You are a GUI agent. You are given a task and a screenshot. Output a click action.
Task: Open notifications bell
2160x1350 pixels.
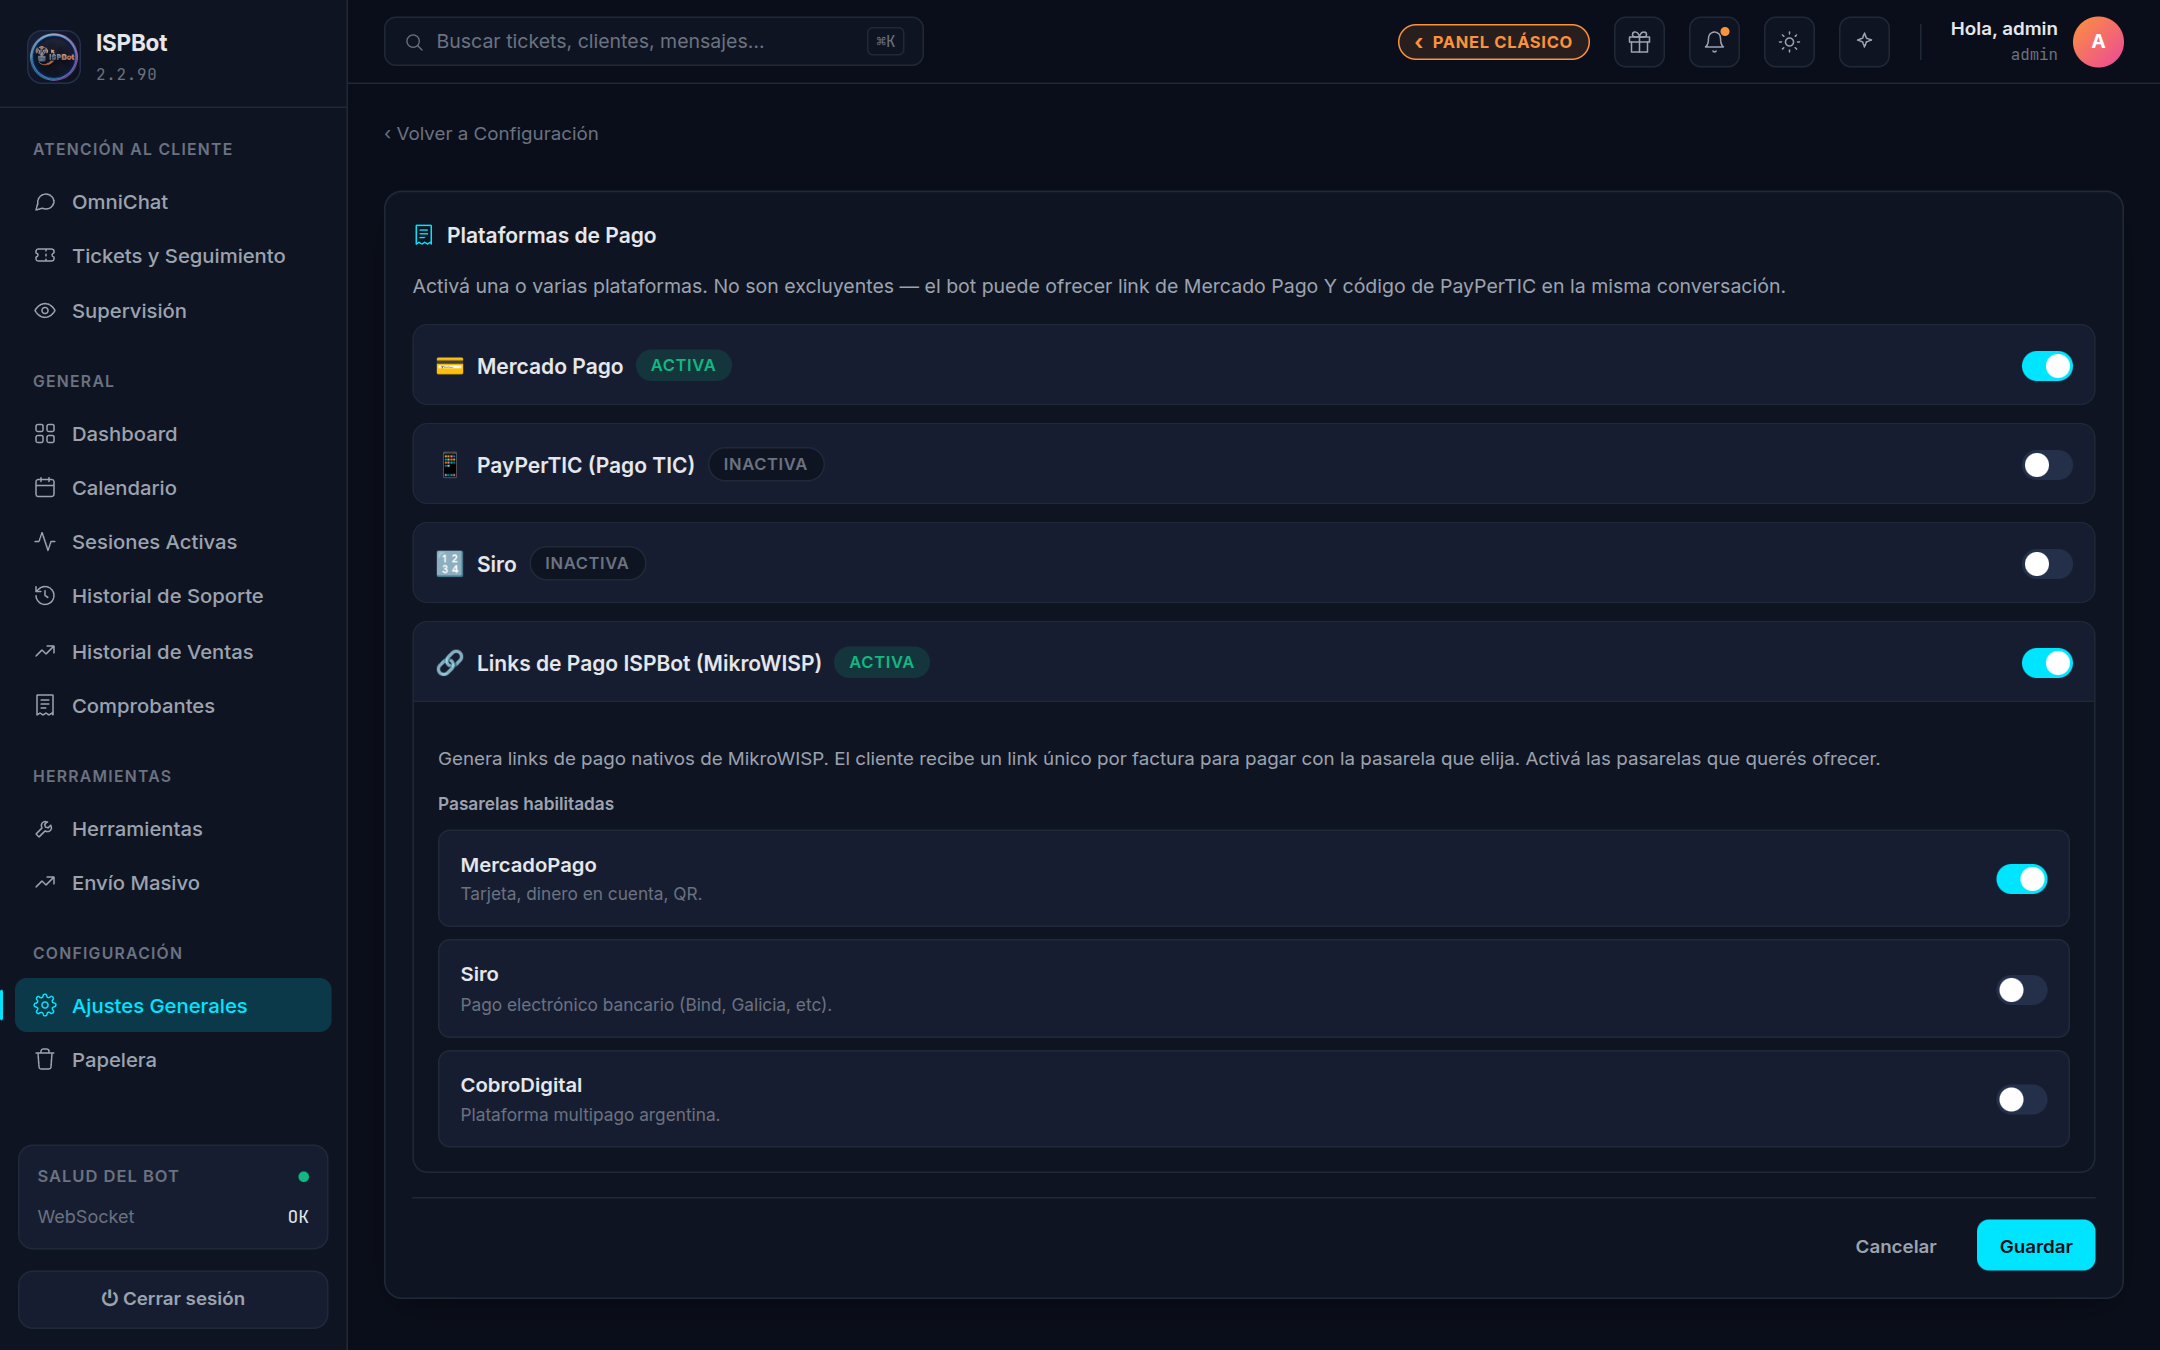tap(1714, 42)
